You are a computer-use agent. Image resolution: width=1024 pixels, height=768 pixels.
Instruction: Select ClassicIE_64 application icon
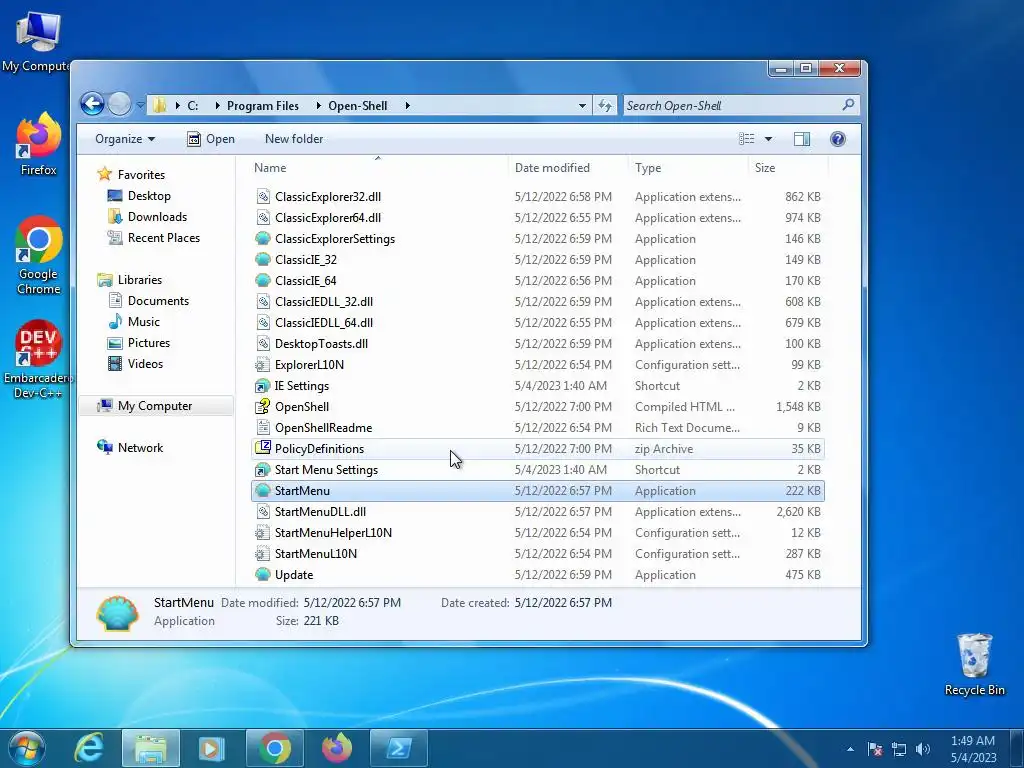pos(263,280)
